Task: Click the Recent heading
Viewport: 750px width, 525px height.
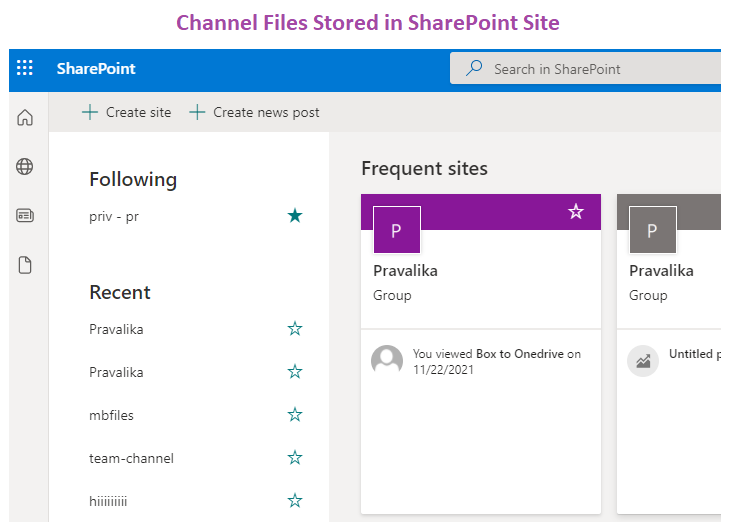Action: (x=120, y=292)
